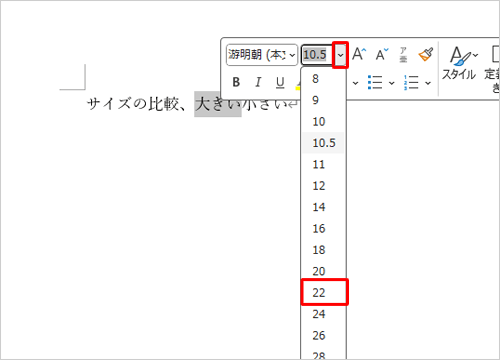
Task: Pick font size 14 in dropdown
Action: (x=323, y=207)
